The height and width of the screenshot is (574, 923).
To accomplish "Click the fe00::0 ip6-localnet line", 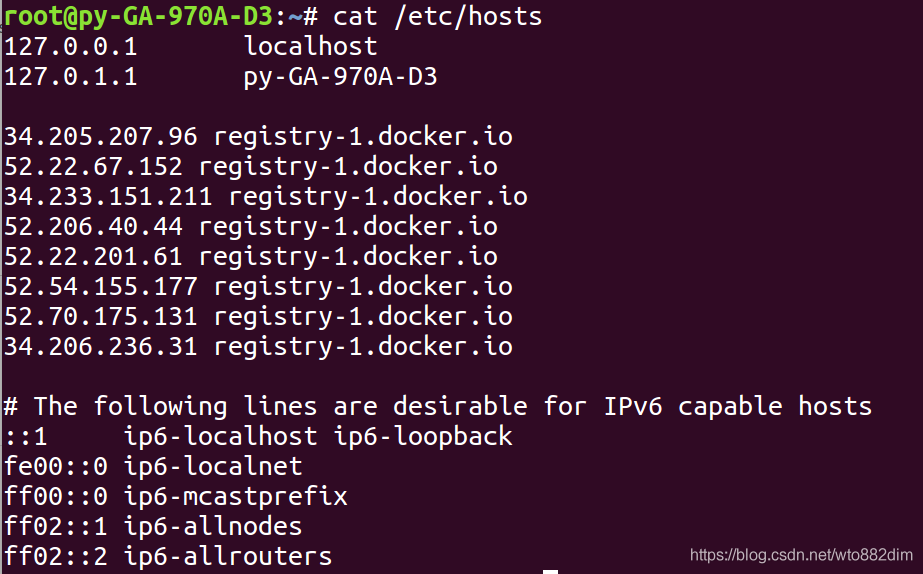I will point(153,467).
